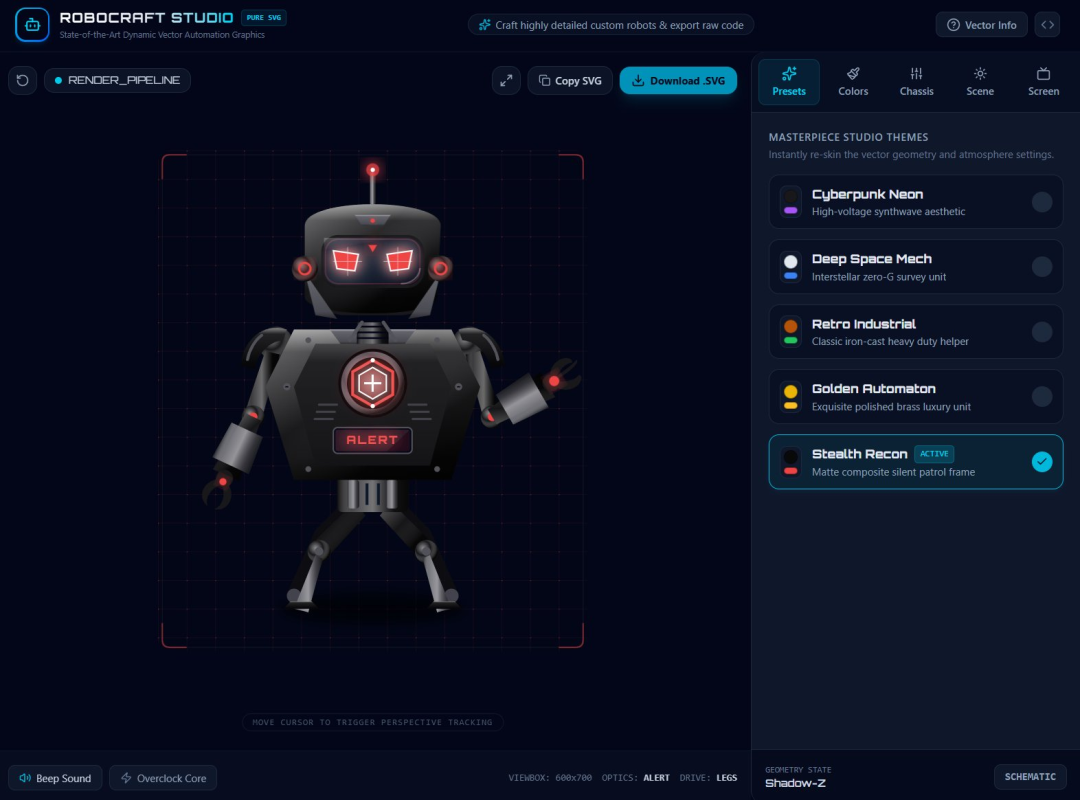Select the Cyberpunk Neon theme radio circle
Screen dimensions: 1080x800
point(1041,202)
